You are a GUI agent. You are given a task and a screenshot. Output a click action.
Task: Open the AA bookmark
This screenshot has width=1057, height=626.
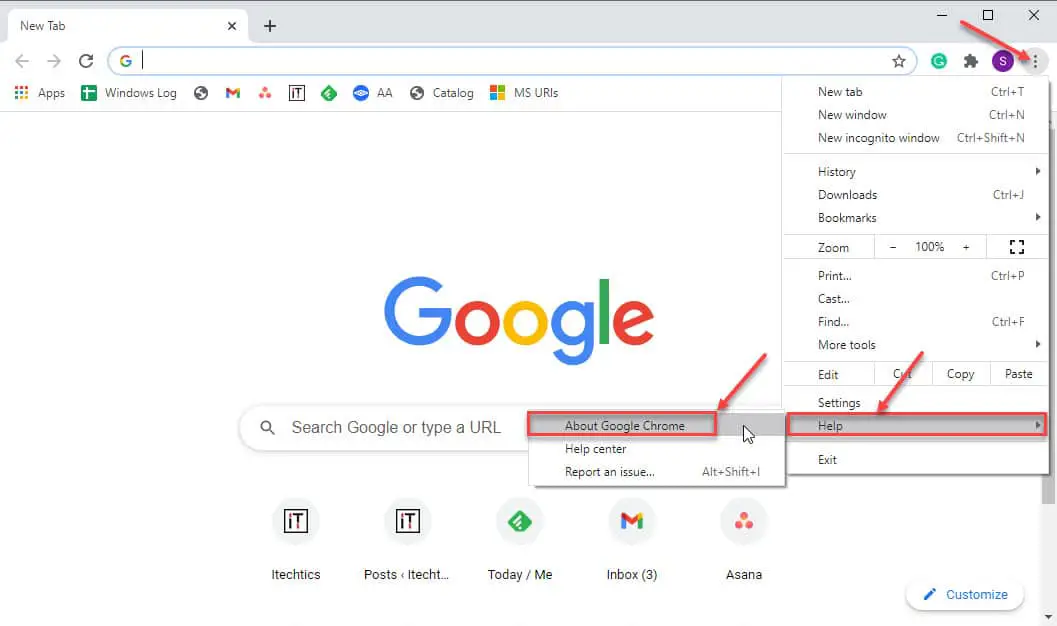click(x=372, y=93)
